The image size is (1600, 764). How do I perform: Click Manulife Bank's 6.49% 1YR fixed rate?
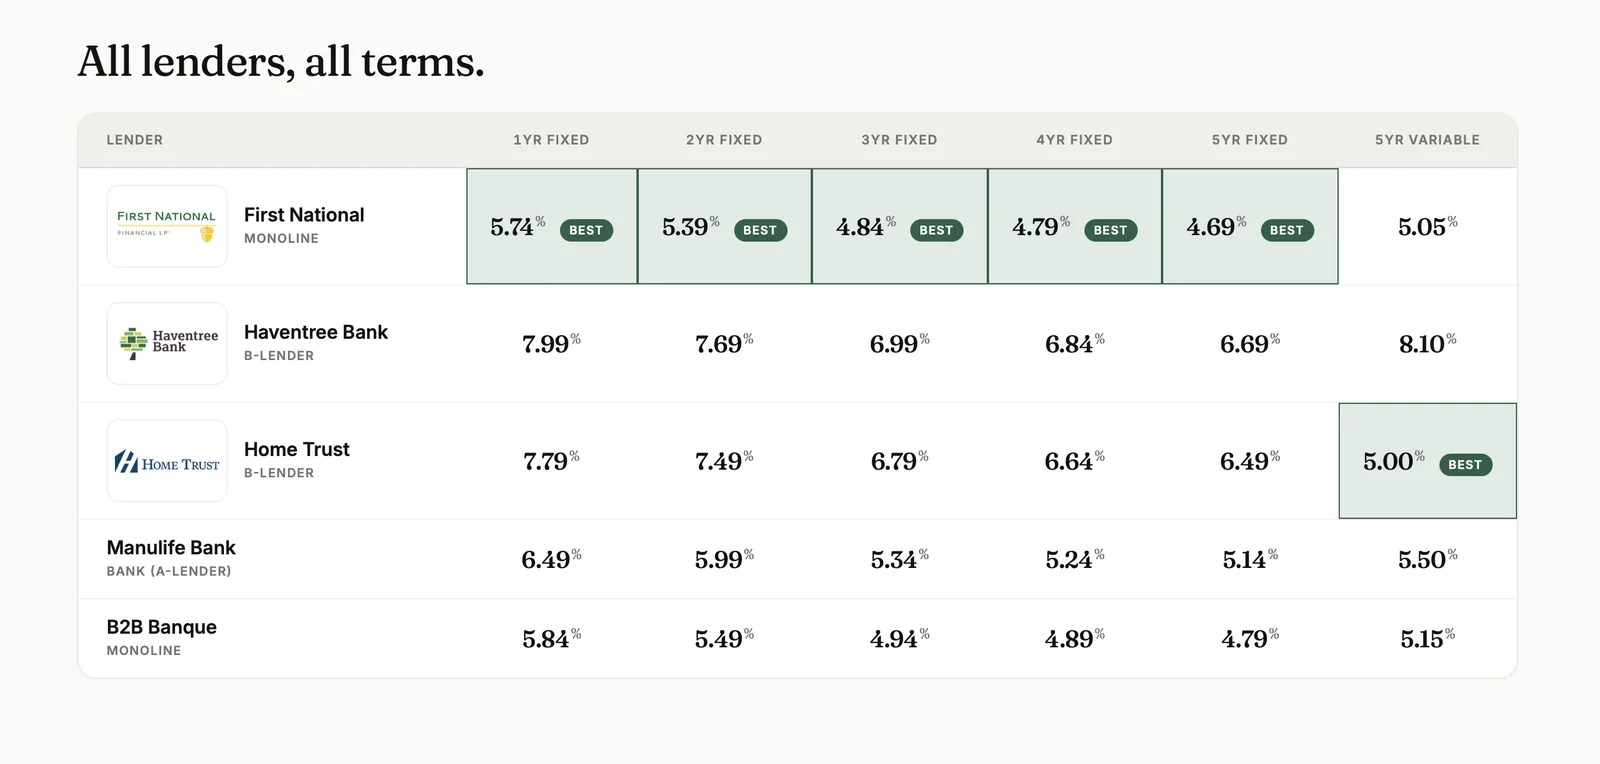point(551,559)
